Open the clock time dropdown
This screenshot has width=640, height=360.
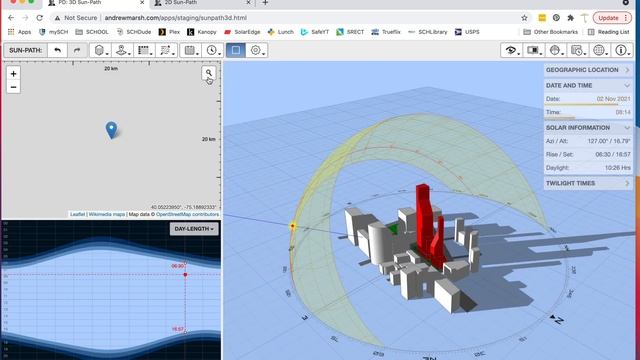pyautogui.click(x=213, y=50)
